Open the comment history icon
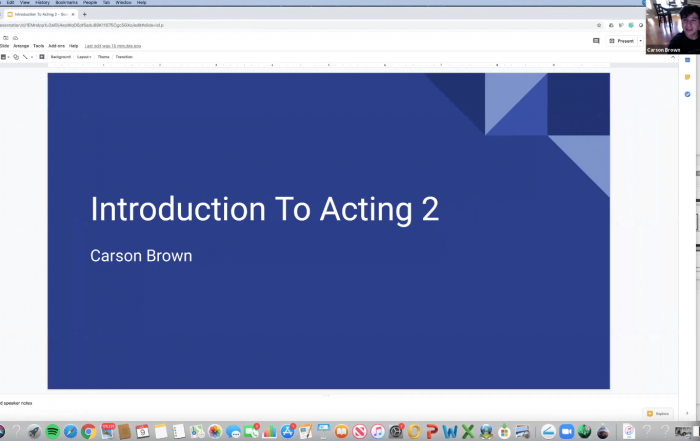This screenshot has height=441, width=700. tap(596, 41)
